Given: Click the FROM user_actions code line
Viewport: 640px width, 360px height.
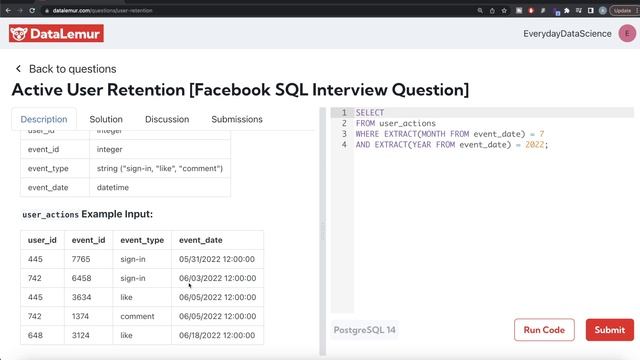Looking at the screenshot, I should click(396, 123).
